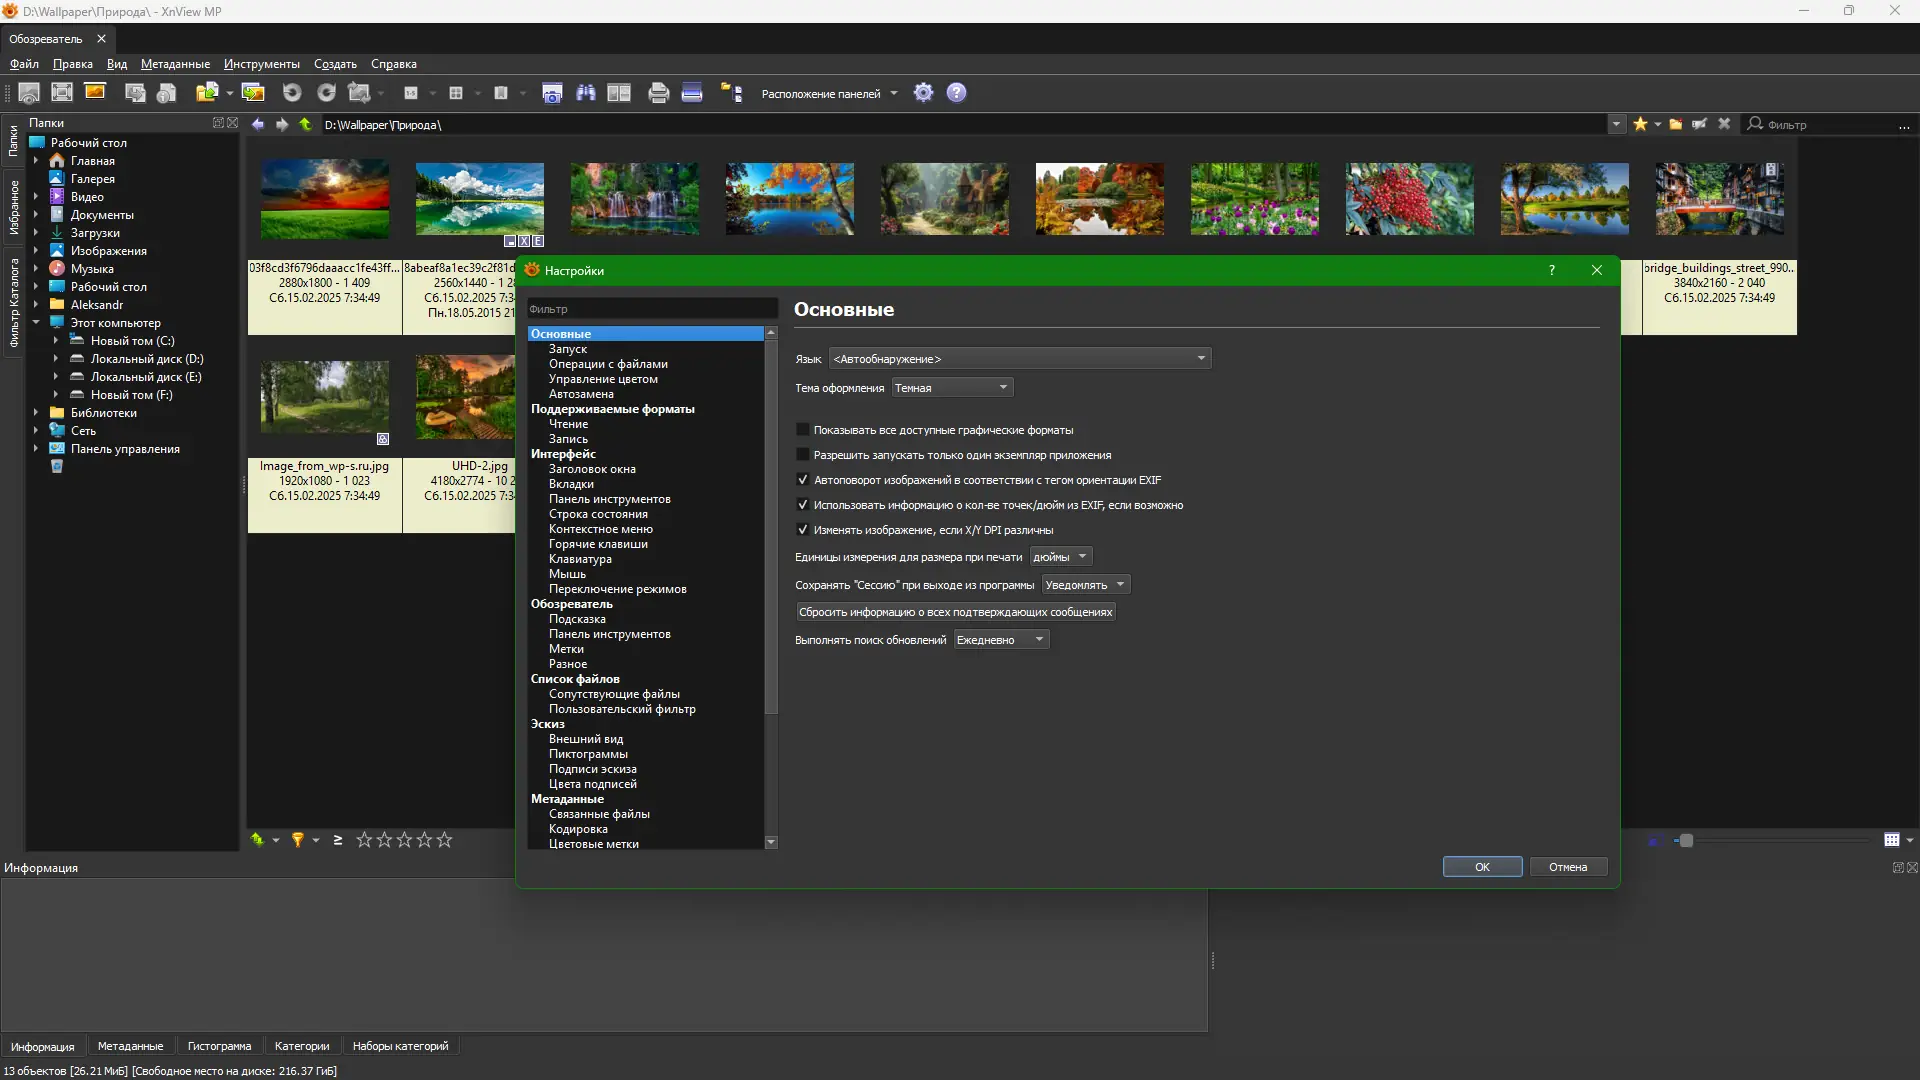Uncheck the EXIF orientation auto-rotate checkbox

pos(802,480)
